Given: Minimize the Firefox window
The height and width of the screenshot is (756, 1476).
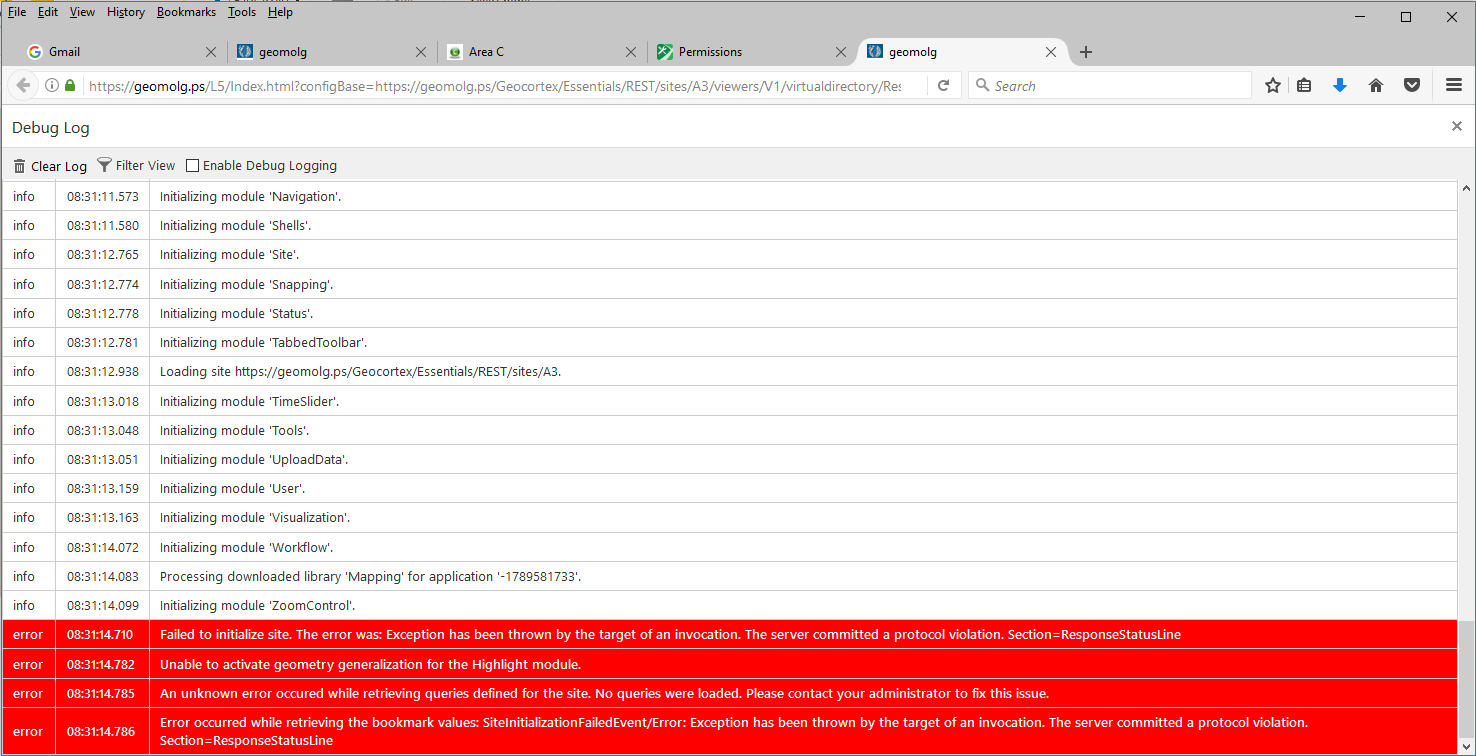Looking at the screenshot, I should coord(1360,17).
